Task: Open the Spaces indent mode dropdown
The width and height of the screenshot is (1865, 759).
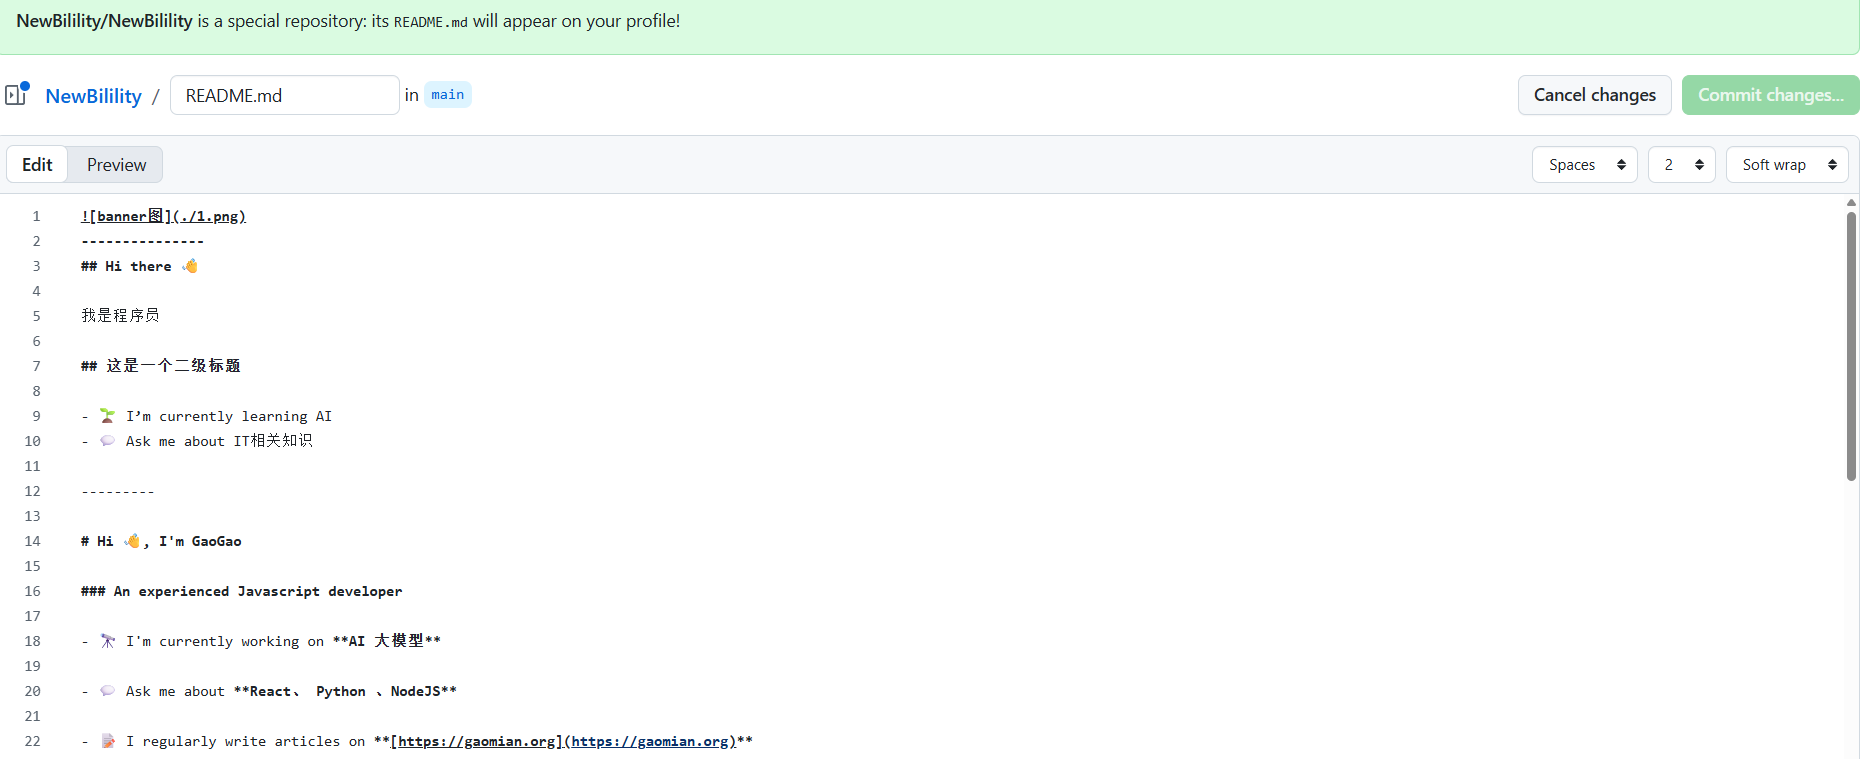Action: pos(1584,165)
